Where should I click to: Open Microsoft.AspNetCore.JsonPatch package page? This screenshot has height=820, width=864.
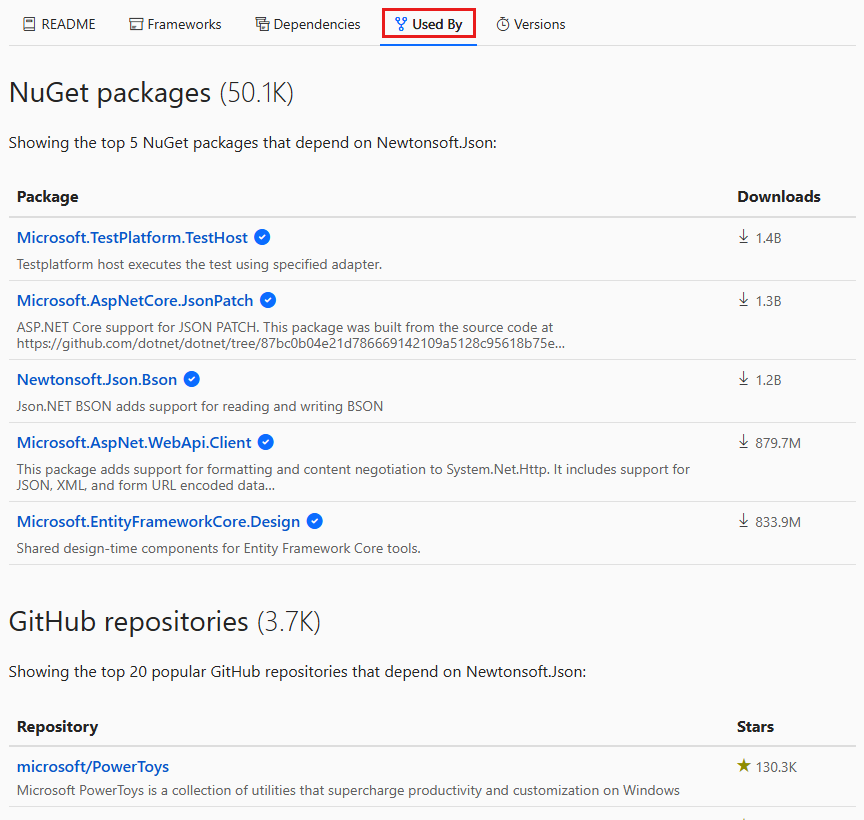(x=135, y=300)
